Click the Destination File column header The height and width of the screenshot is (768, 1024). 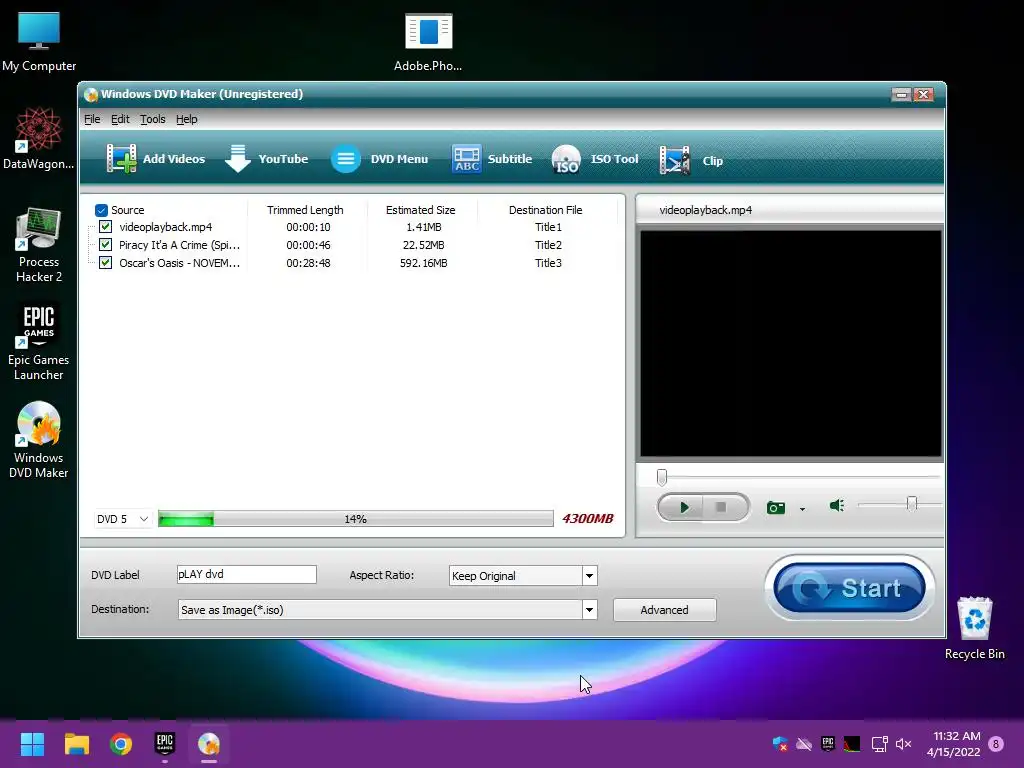pyautogui.click(x=546, y=210)
